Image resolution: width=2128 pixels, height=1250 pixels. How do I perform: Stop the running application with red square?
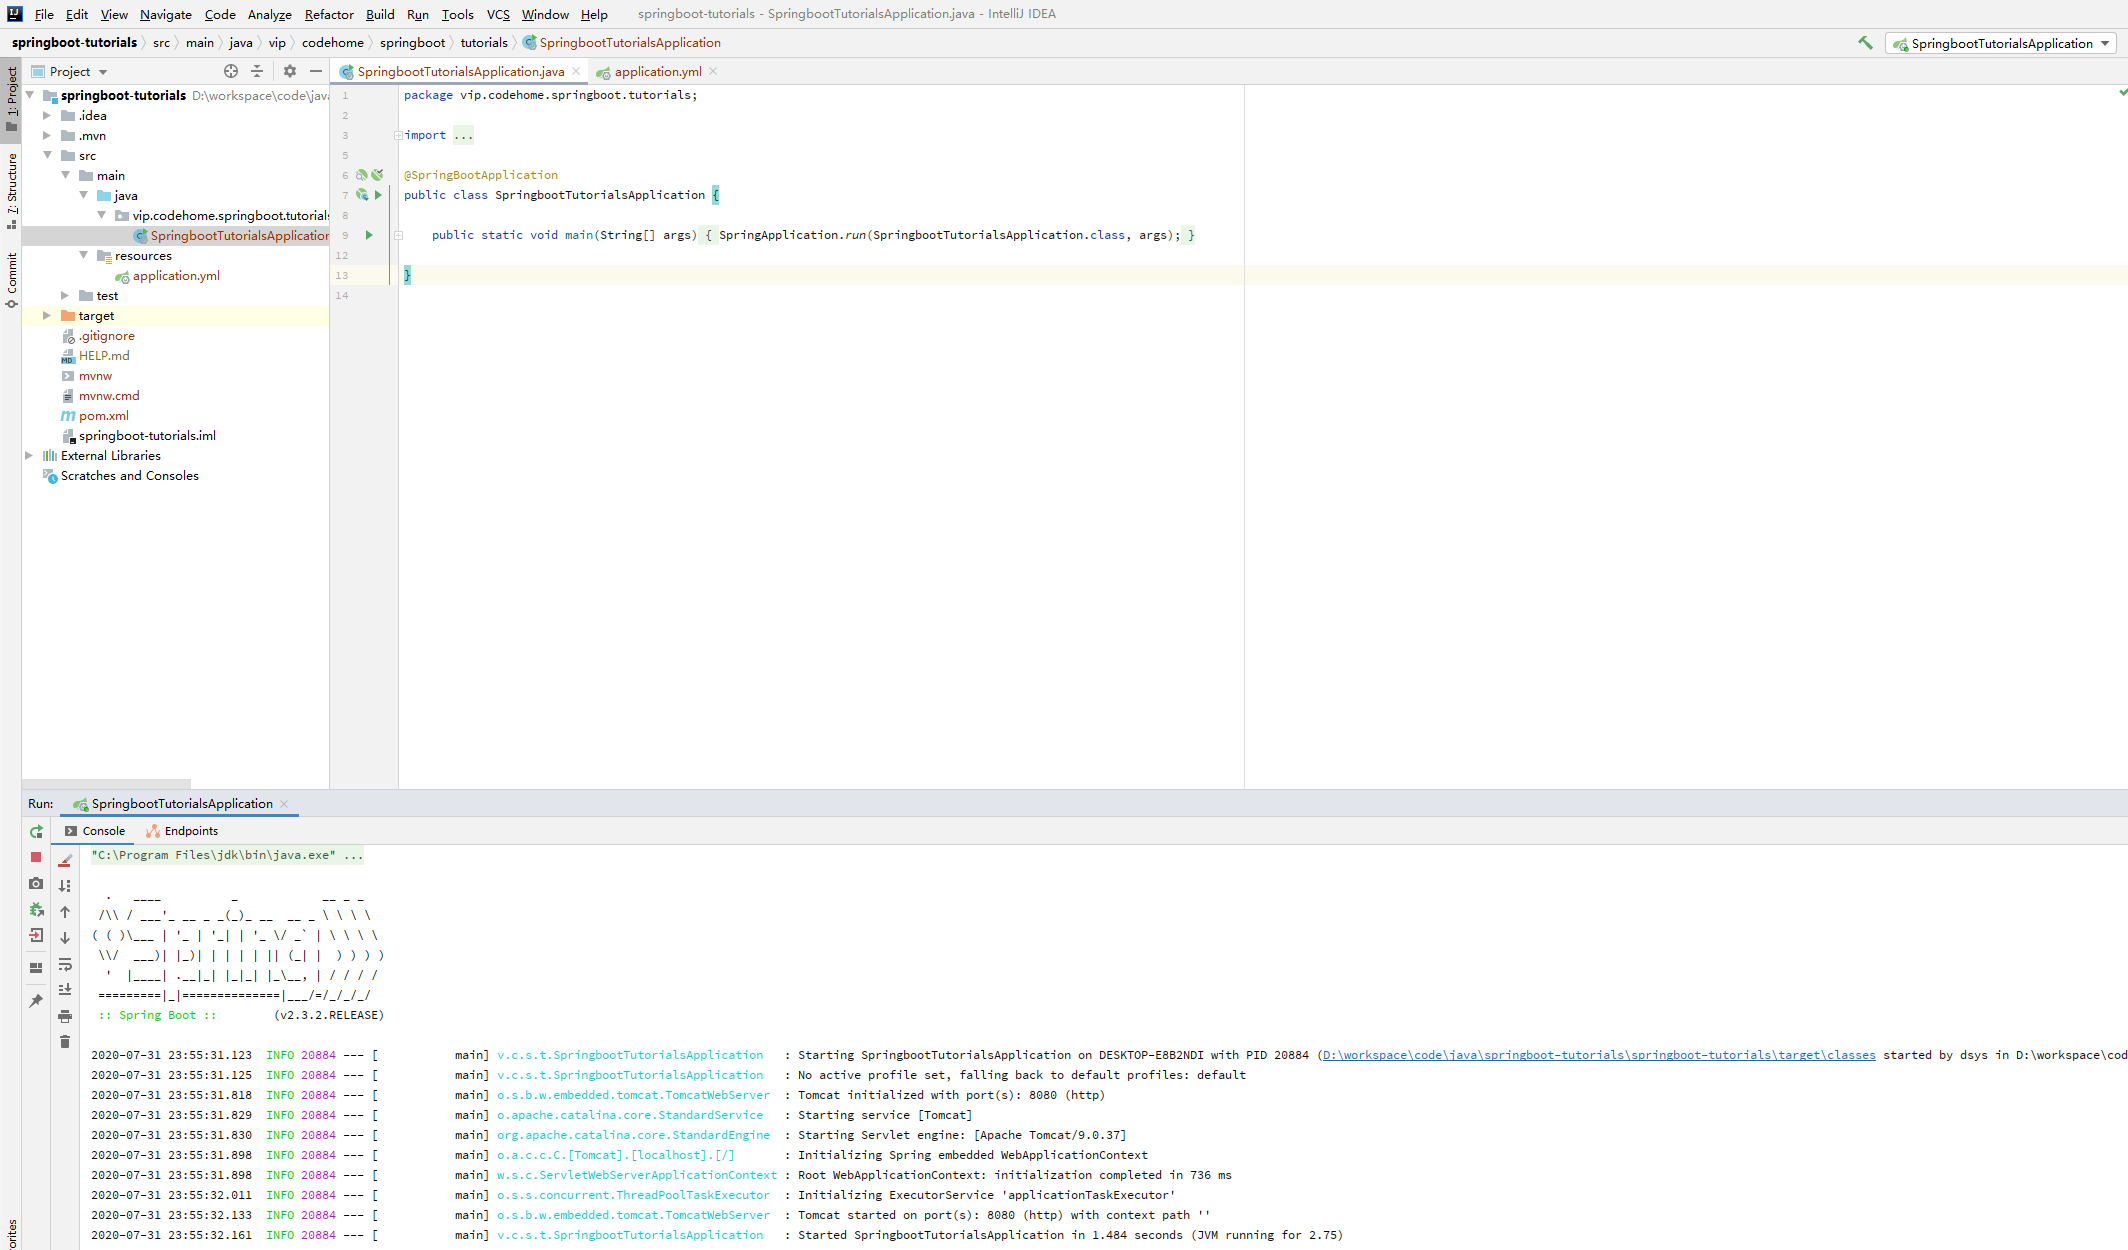click(x=36, y=858)
